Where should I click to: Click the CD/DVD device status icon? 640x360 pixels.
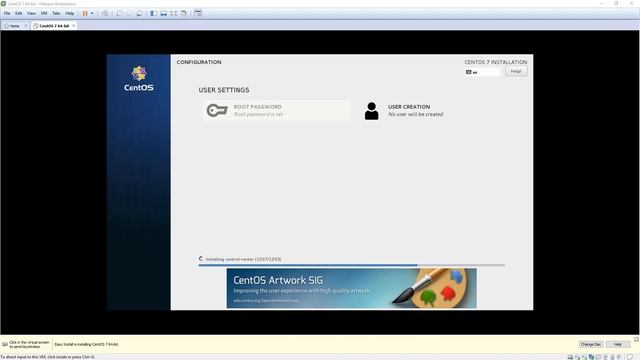click(x=577, y=357)
